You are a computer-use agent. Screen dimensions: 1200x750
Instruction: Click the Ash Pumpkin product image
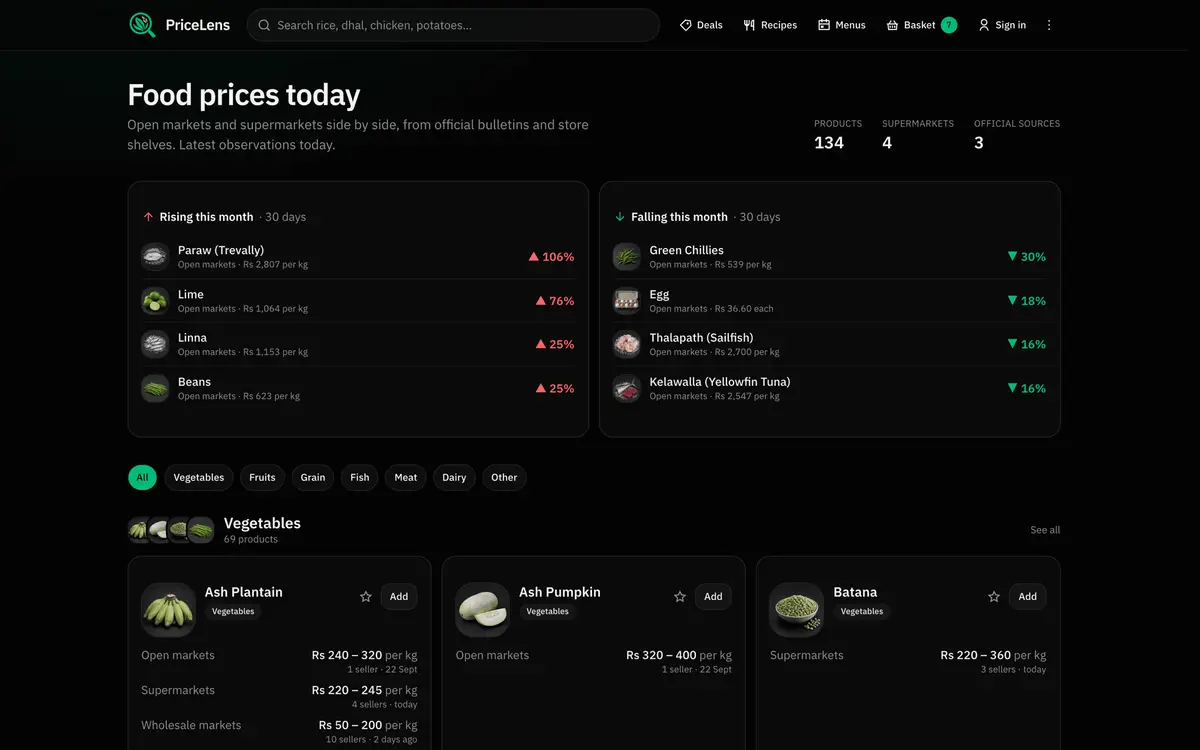(483, 610)
